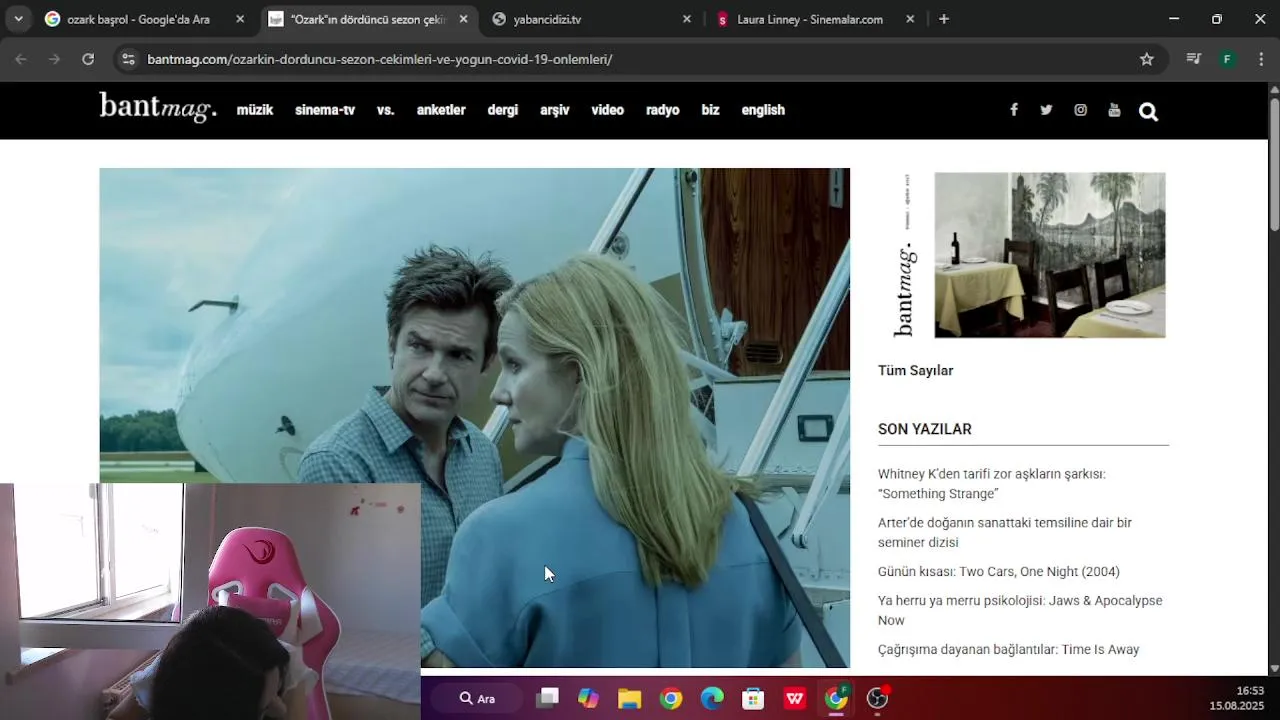Click the bantmag magazine cover thumbnail

(1029, 255)
